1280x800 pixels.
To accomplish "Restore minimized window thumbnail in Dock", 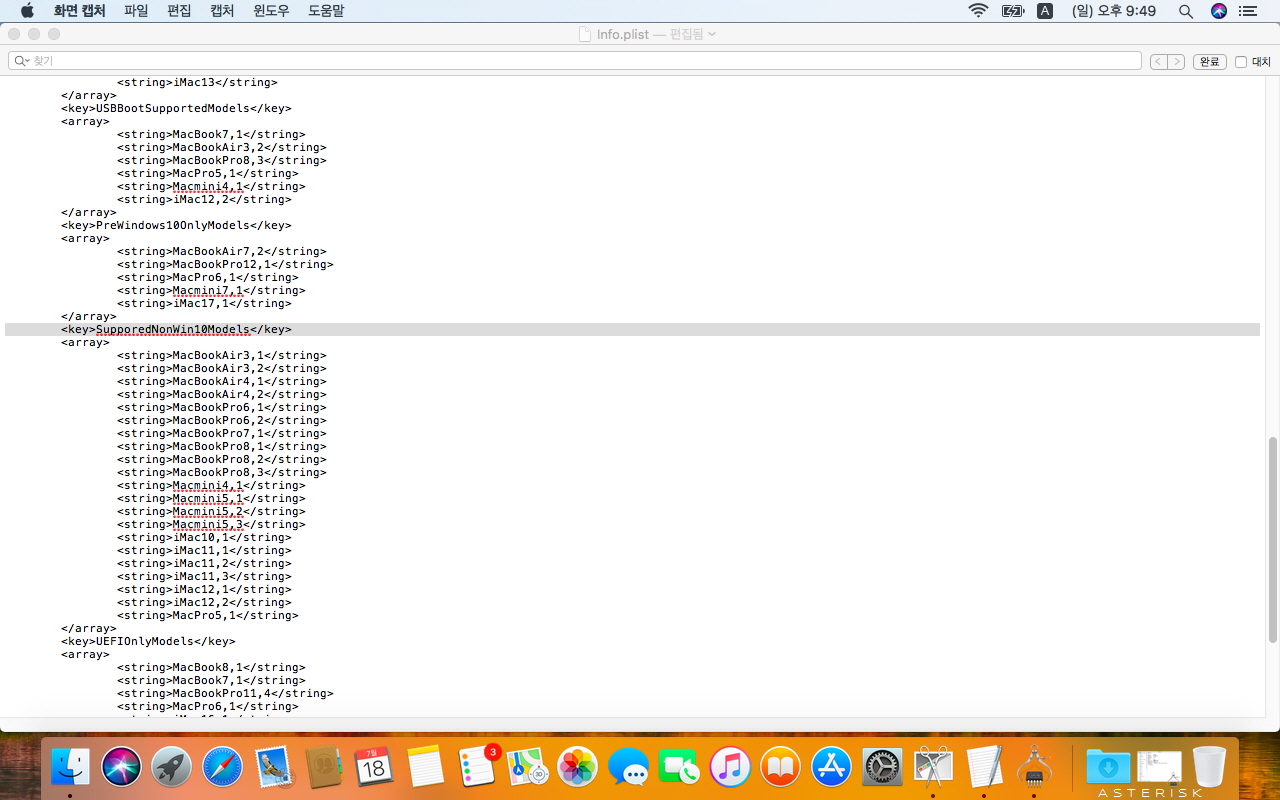I will pos(1159,766).
